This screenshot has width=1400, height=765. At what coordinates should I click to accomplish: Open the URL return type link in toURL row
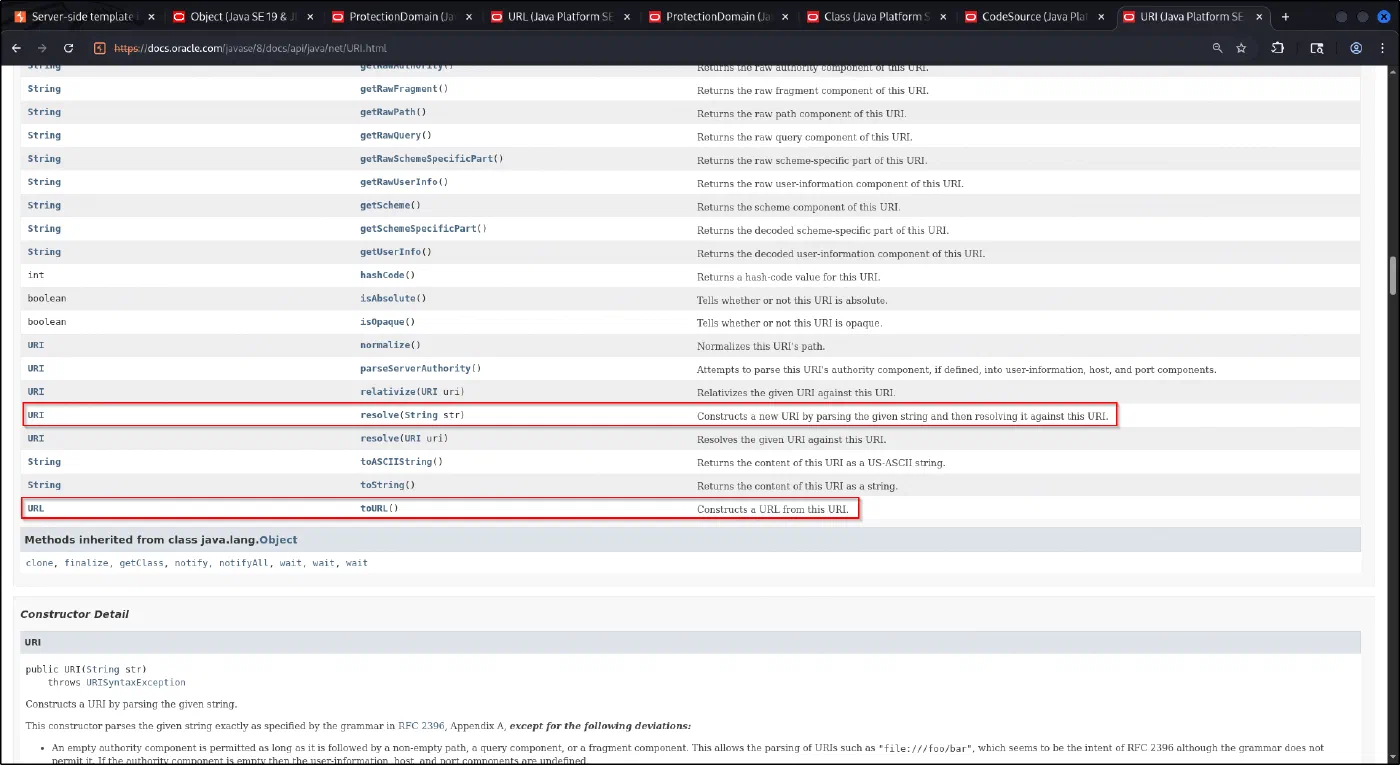click(x=36, y=508)
